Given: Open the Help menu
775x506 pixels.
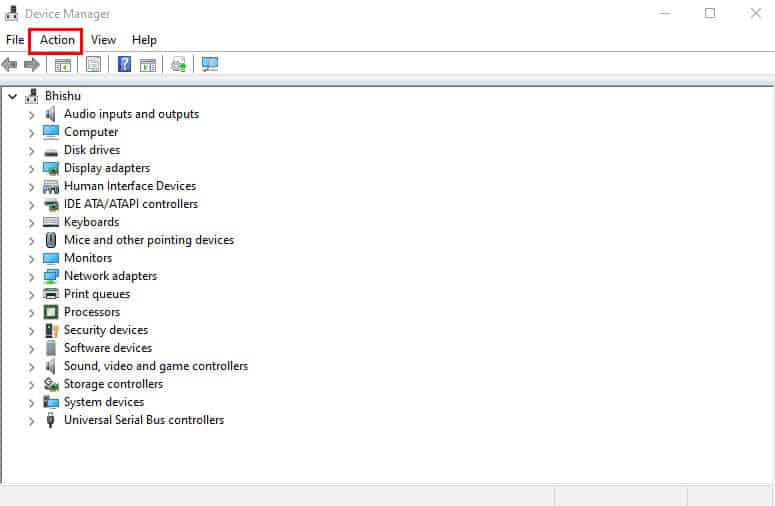Looking at the screenshot, I should (144, 40).
